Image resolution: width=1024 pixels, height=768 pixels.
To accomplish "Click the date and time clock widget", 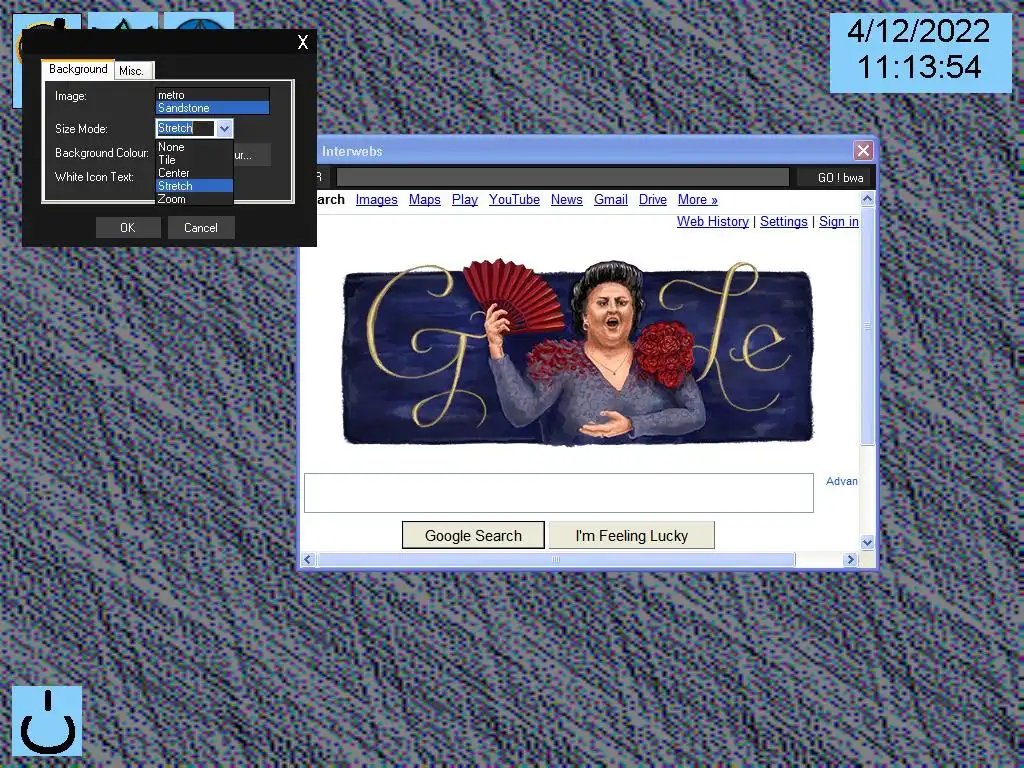I will [920, 51].
